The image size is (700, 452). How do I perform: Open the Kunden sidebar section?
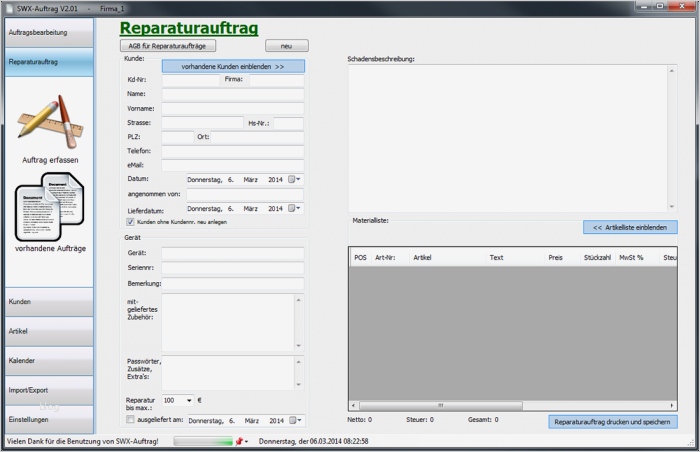[x=49, y=302]
